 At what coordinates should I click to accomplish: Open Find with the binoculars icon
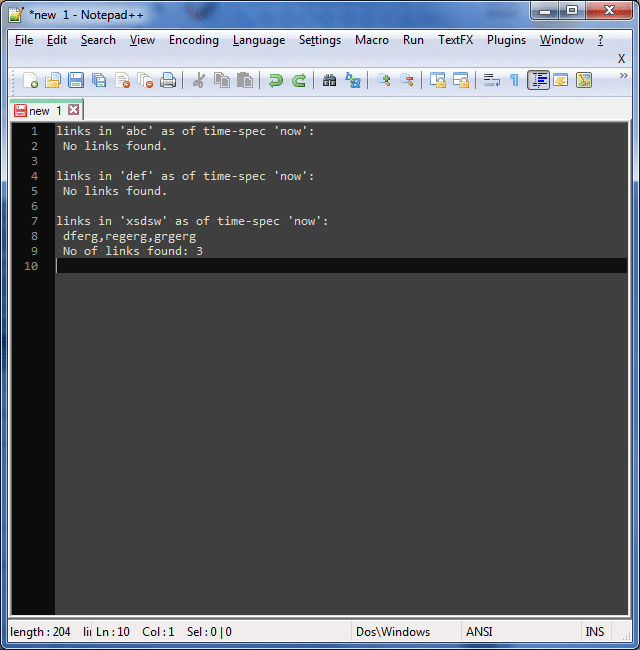[x=330, y=80]
